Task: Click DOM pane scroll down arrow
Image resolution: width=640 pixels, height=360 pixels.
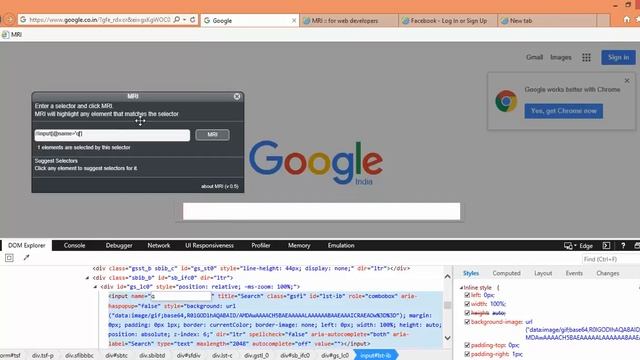Action: point(447,338)
